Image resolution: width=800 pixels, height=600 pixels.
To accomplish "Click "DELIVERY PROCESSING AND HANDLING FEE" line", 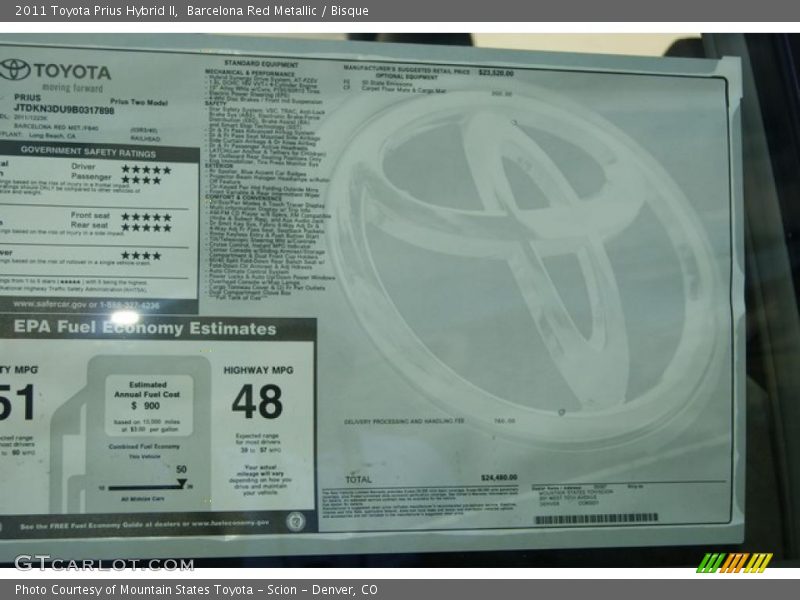I will click(404, 421).
